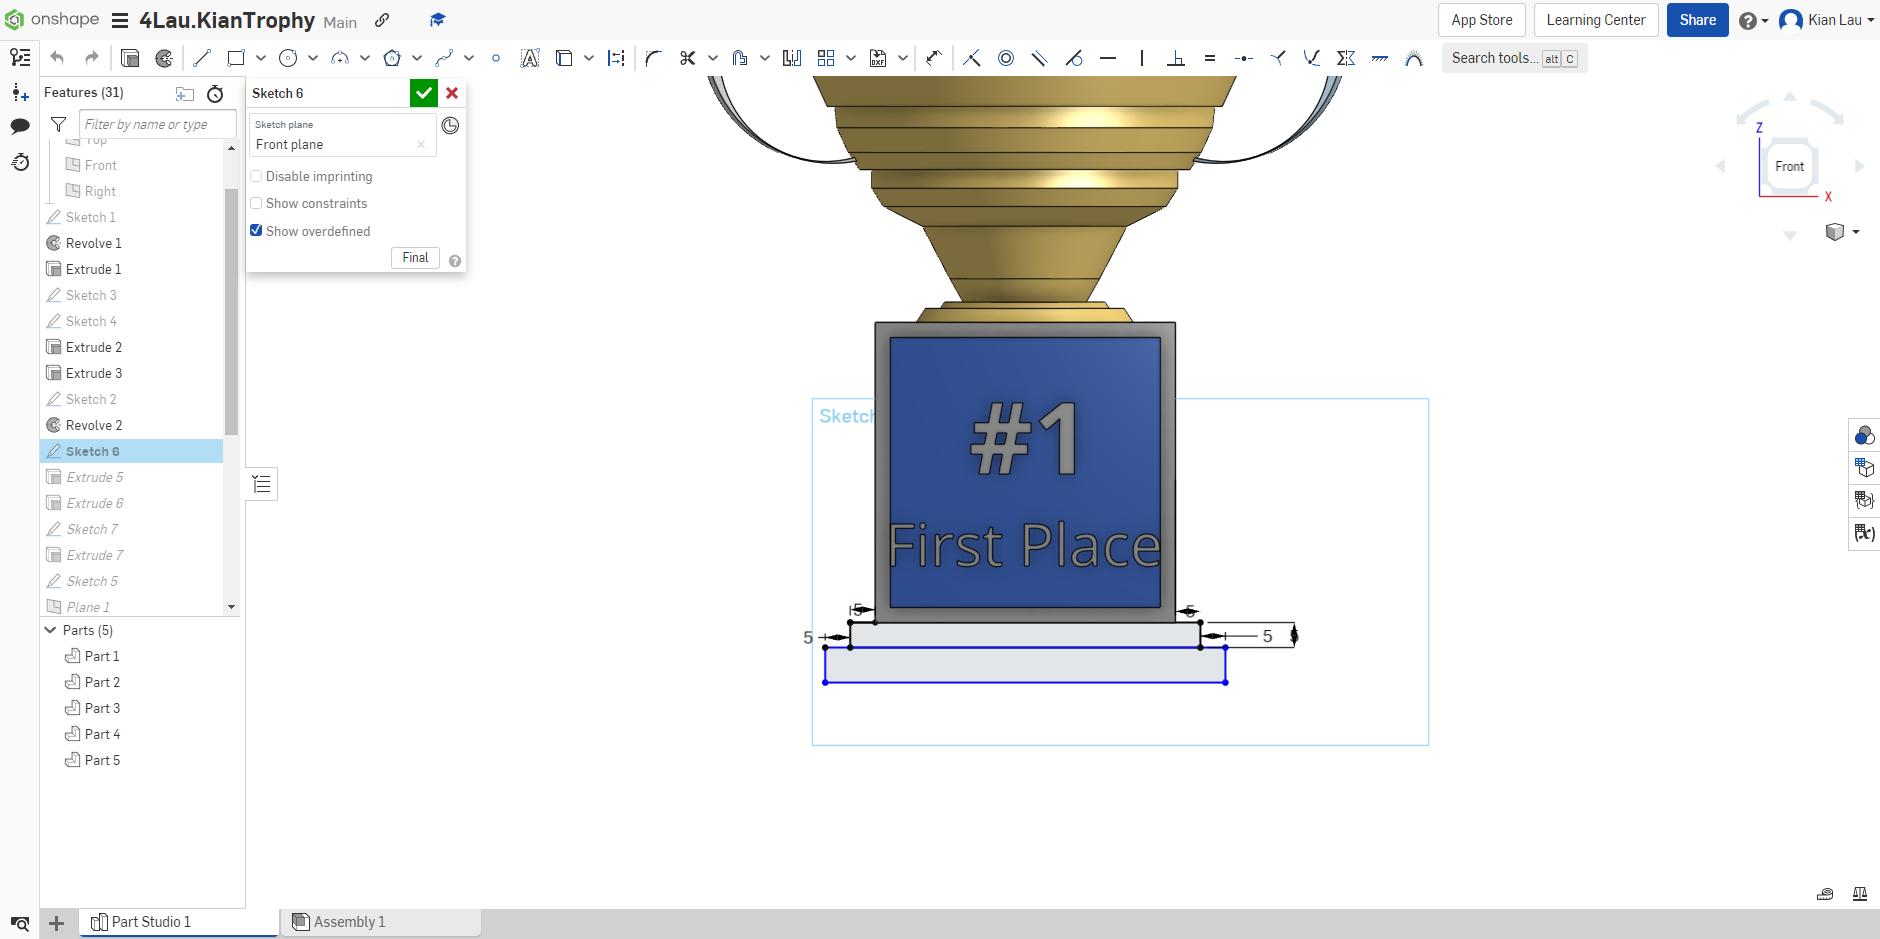
Task: Apply the Fix constraint
Action: coord(1380,58)
